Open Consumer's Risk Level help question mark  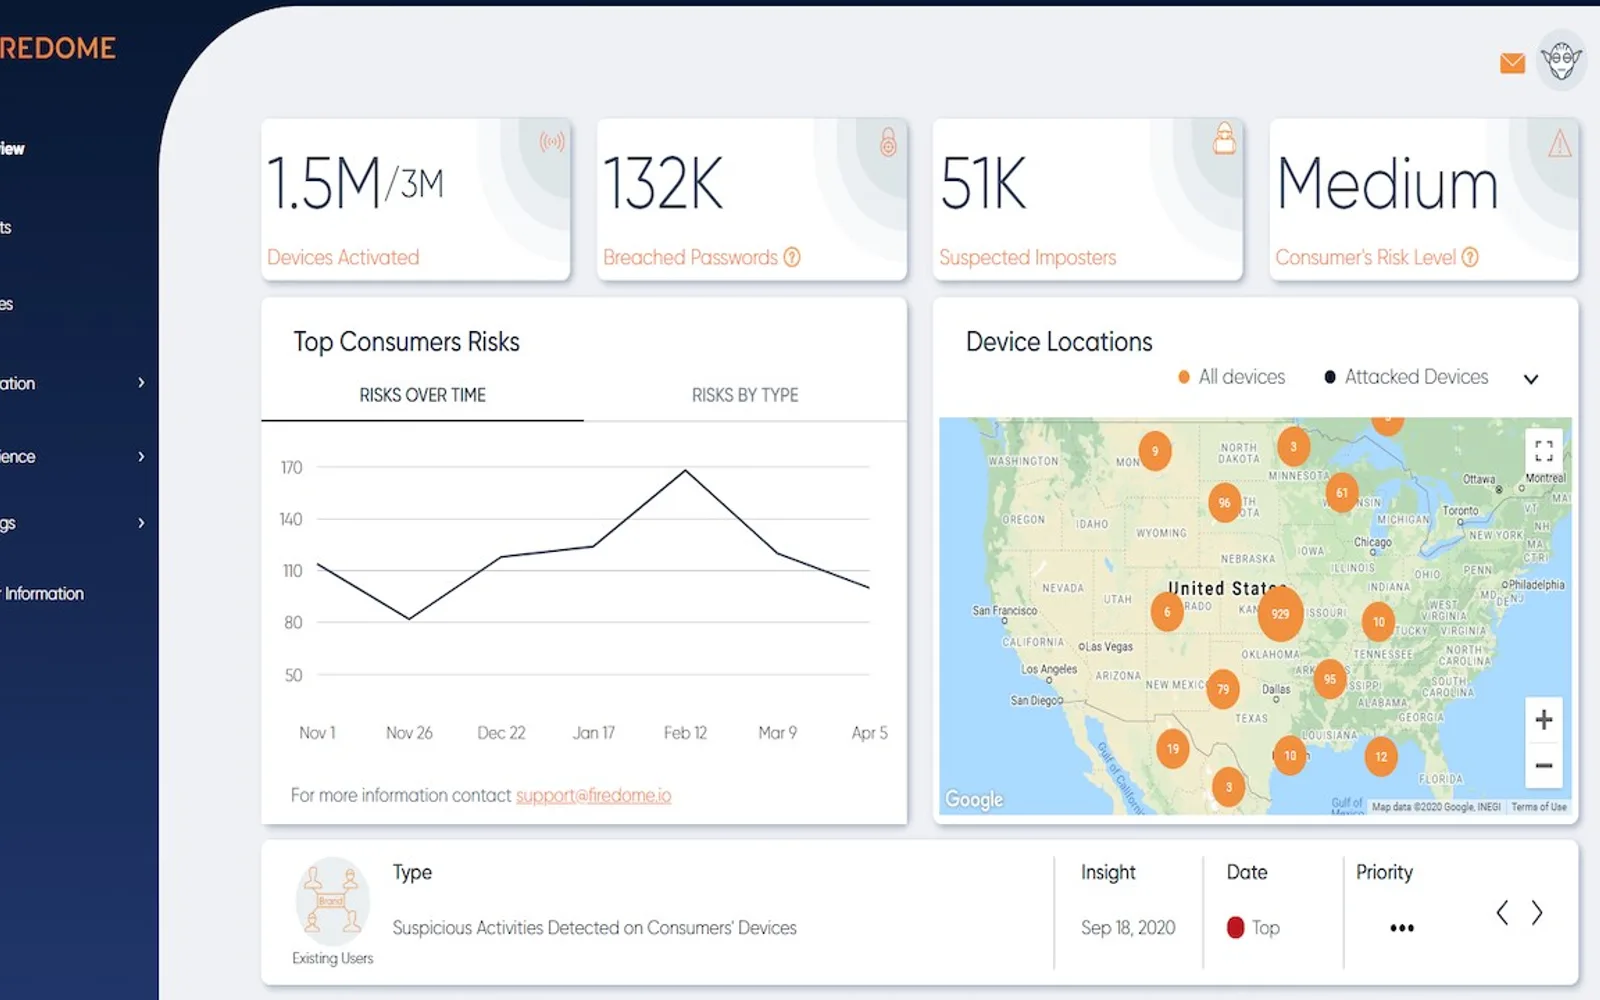click(x=1470, y=257)
